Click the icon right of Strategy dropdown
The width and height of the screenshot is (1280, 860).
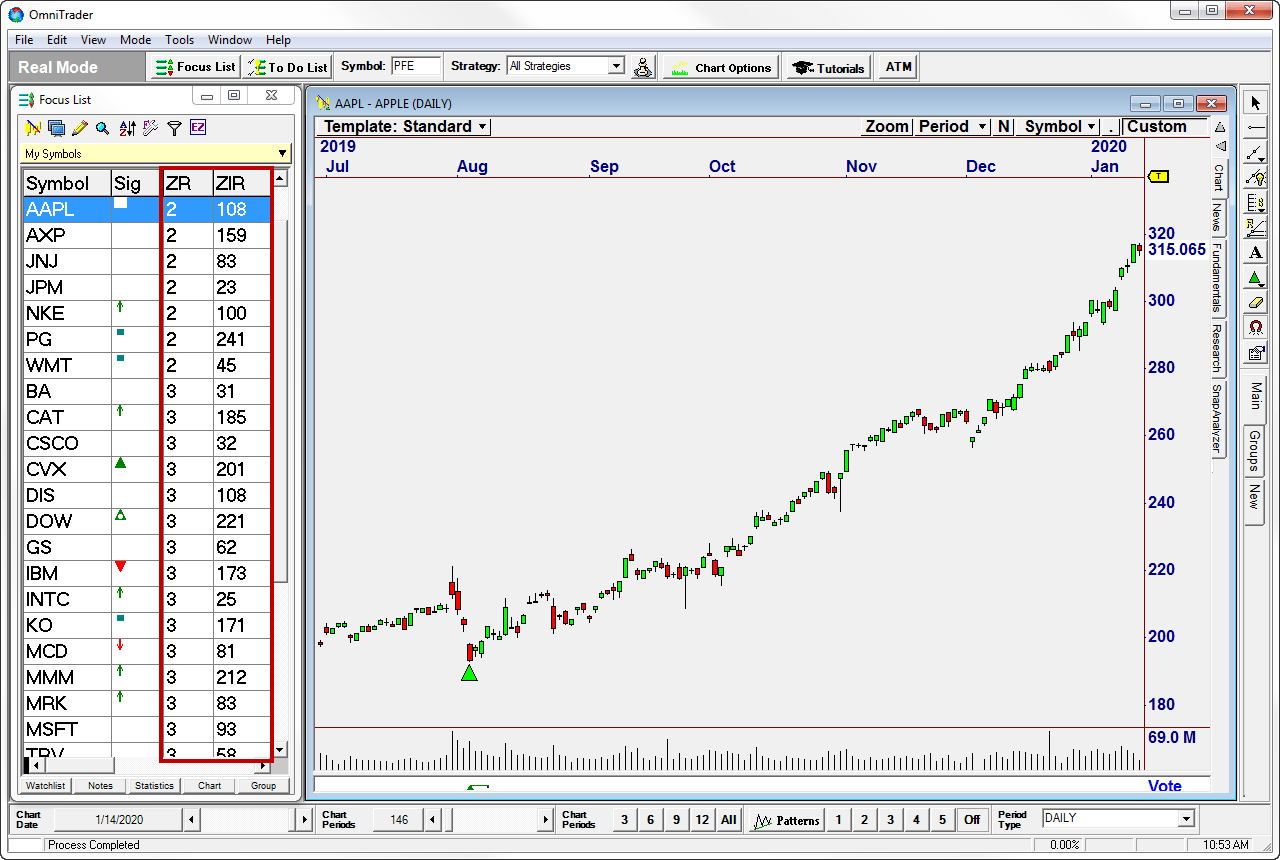point(644,67)
